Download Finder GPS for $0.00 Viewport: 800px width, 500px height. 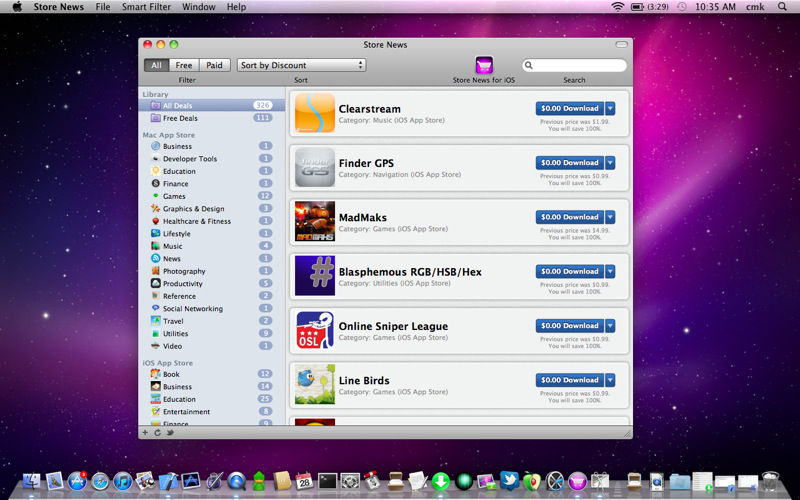click(569, 163)
